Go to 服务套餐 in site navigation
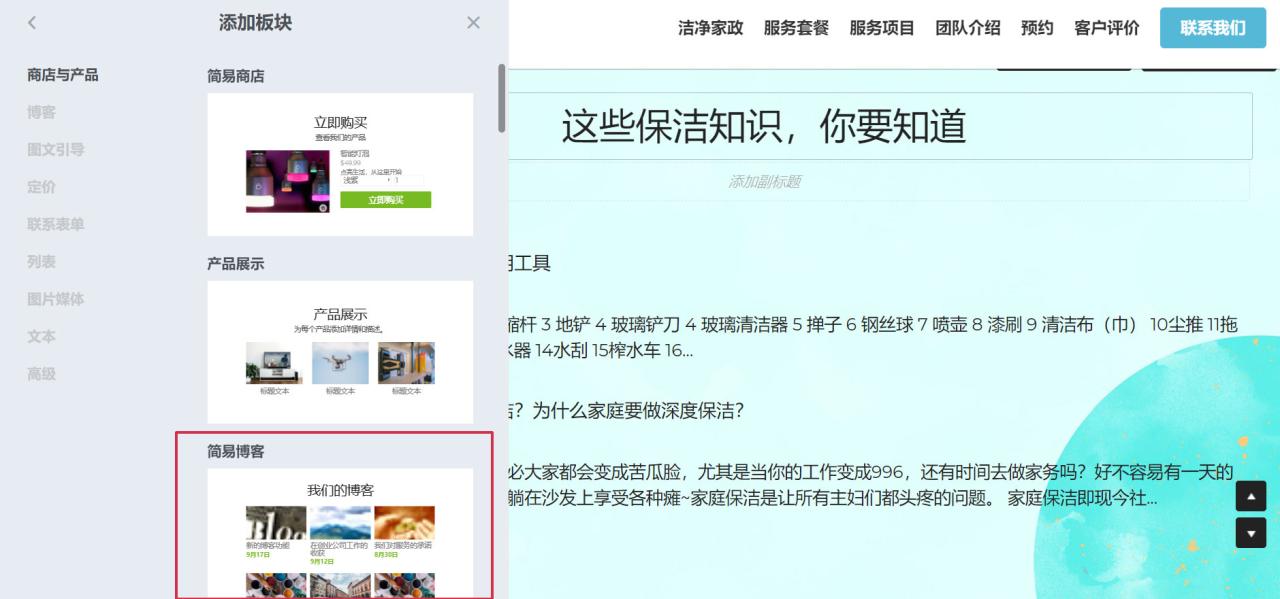This screenshot has height=599, width=1280. coord(796,28)
